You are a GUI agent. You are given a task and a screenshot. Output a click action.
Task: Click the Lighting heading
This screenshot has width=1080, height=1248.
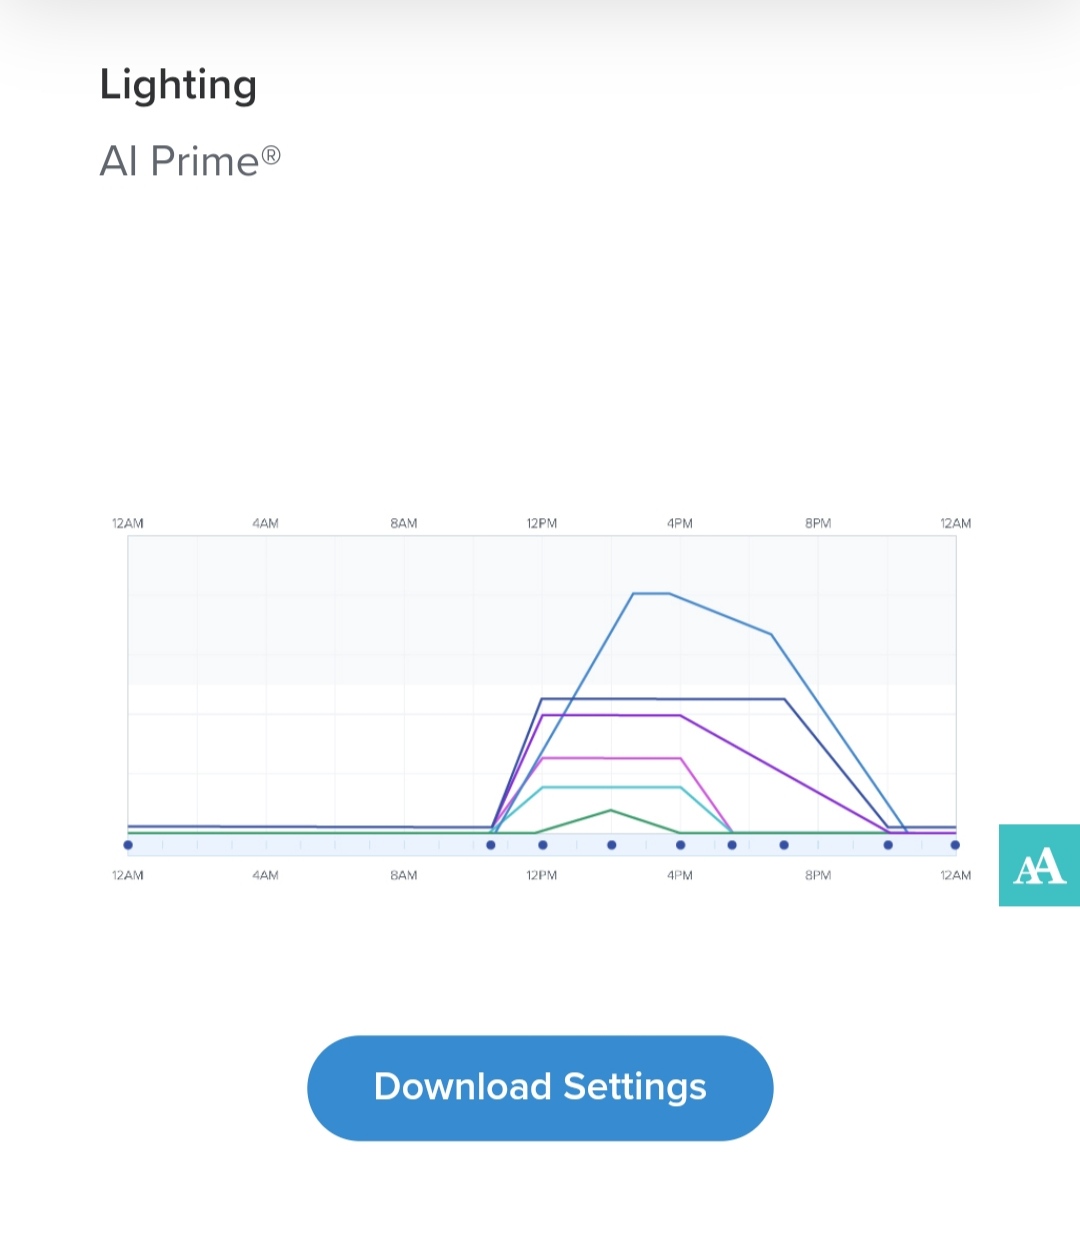tap(178, 86)
